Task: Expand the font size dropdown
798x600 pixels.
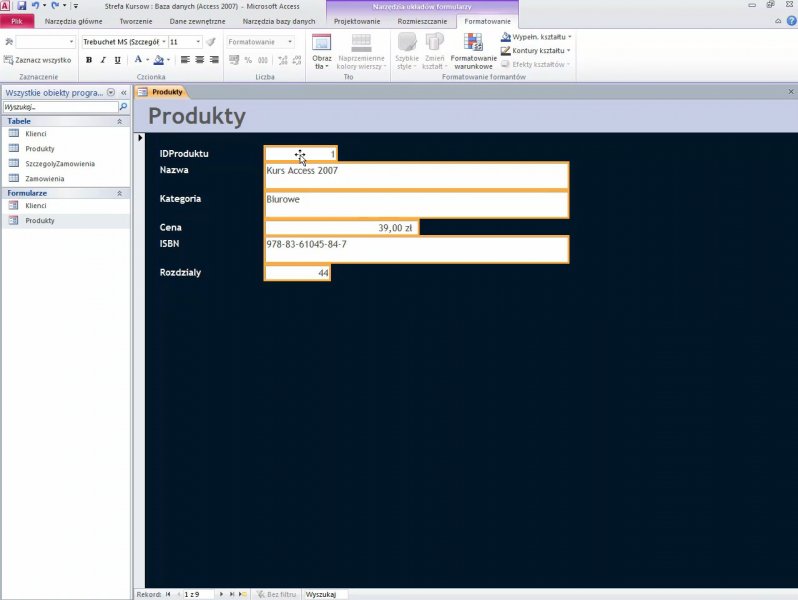Action: (198, 42)
